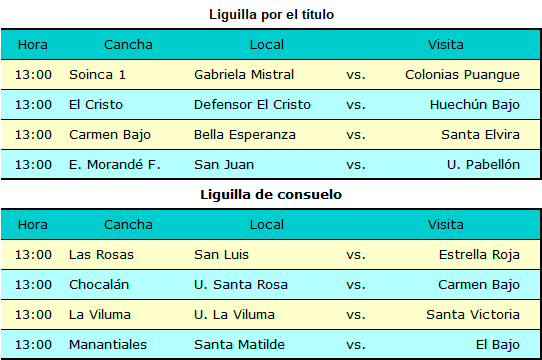Select the Liguilla de consuelo heading
This screenshot has height=360, width=542.
click(271, 195)
